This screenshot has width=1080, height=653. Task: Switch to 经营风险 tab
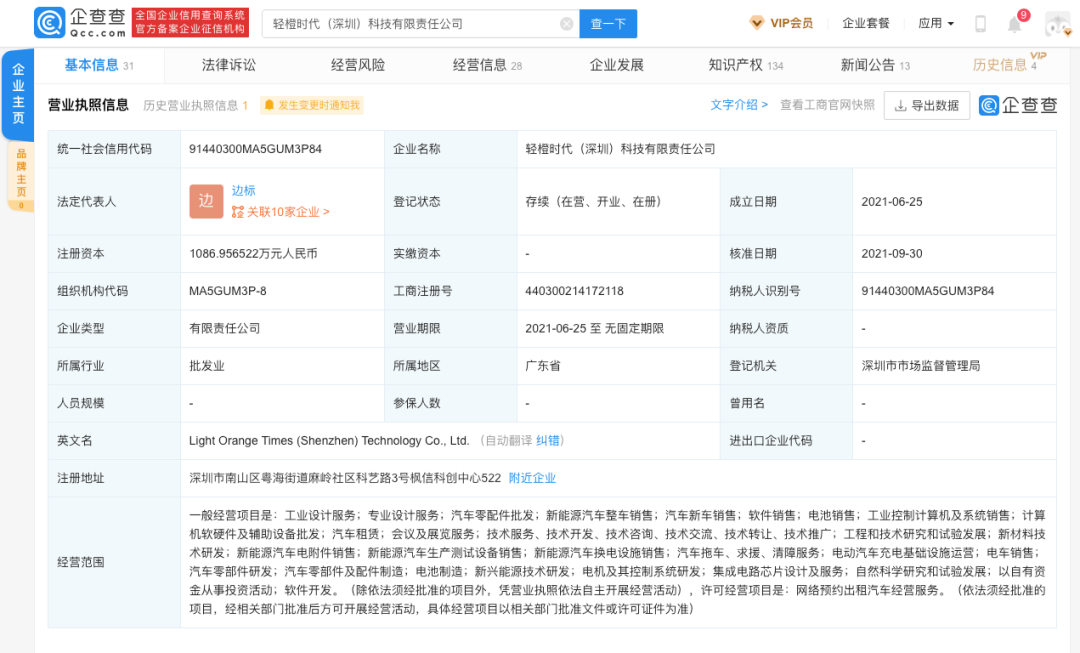(358, 65)
